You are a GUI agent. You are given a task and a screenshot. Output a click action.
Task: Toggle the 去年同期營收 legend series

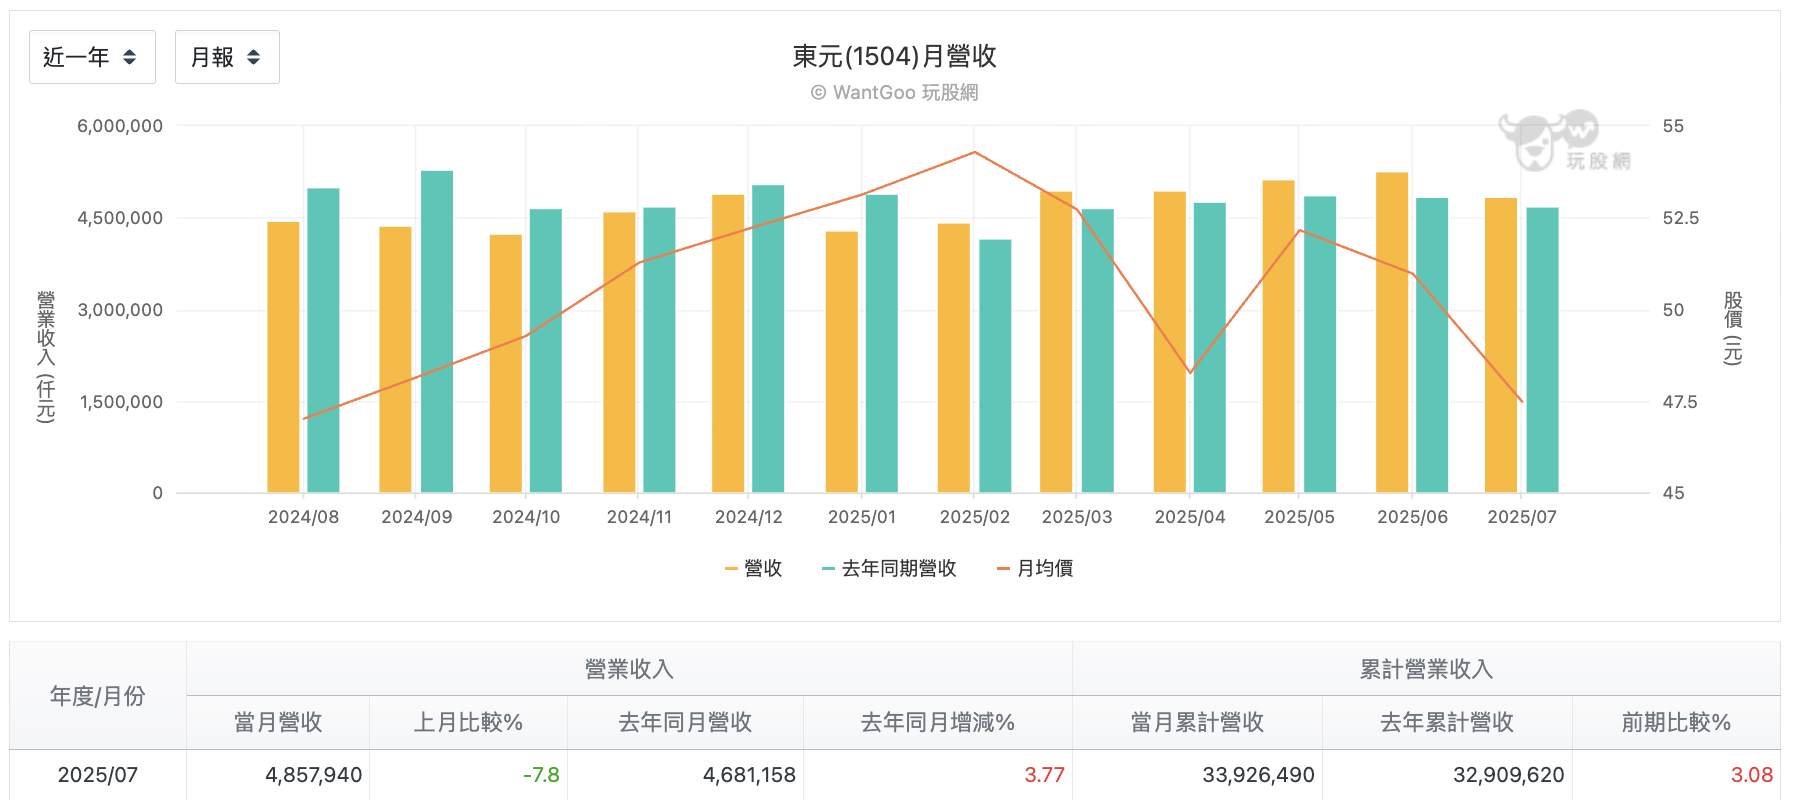pos(889,568)
